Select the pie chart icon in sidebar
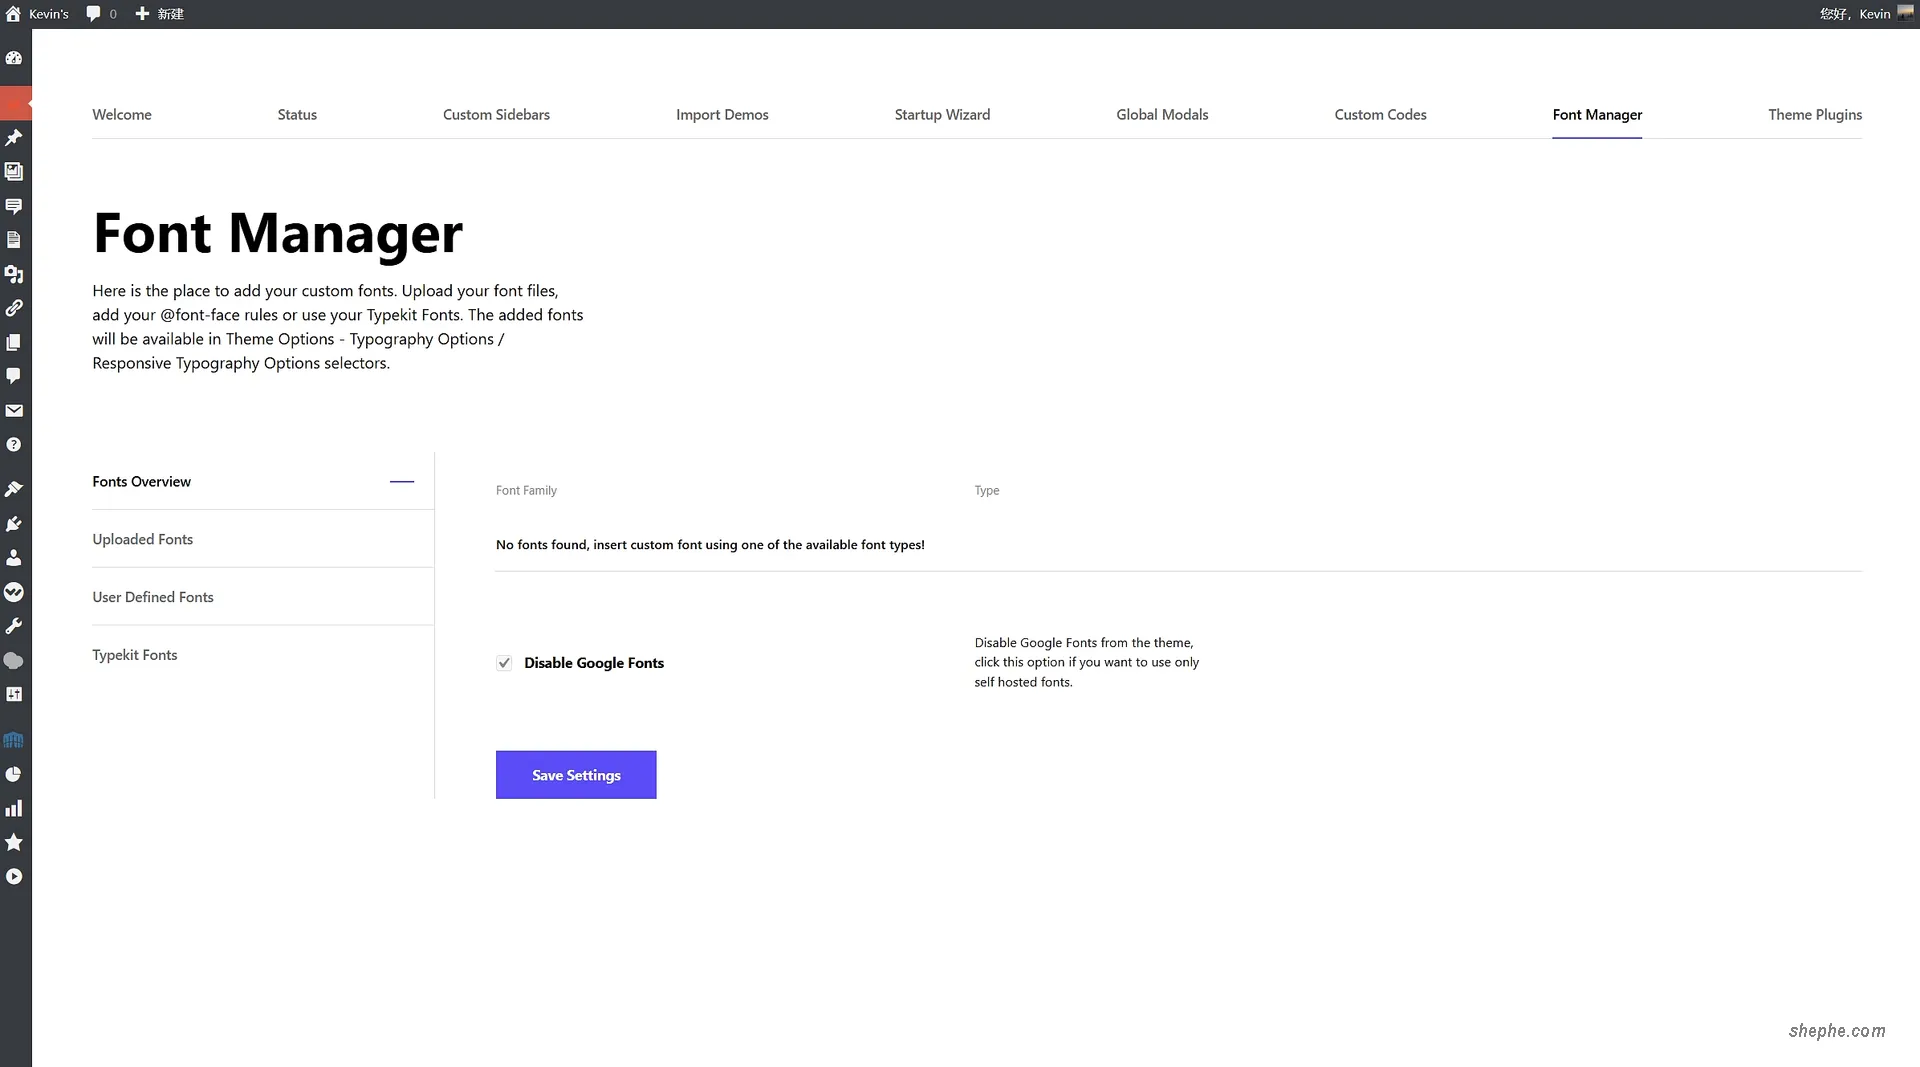The width and height of the screenshot is (1920, 1067). point(14,774)
